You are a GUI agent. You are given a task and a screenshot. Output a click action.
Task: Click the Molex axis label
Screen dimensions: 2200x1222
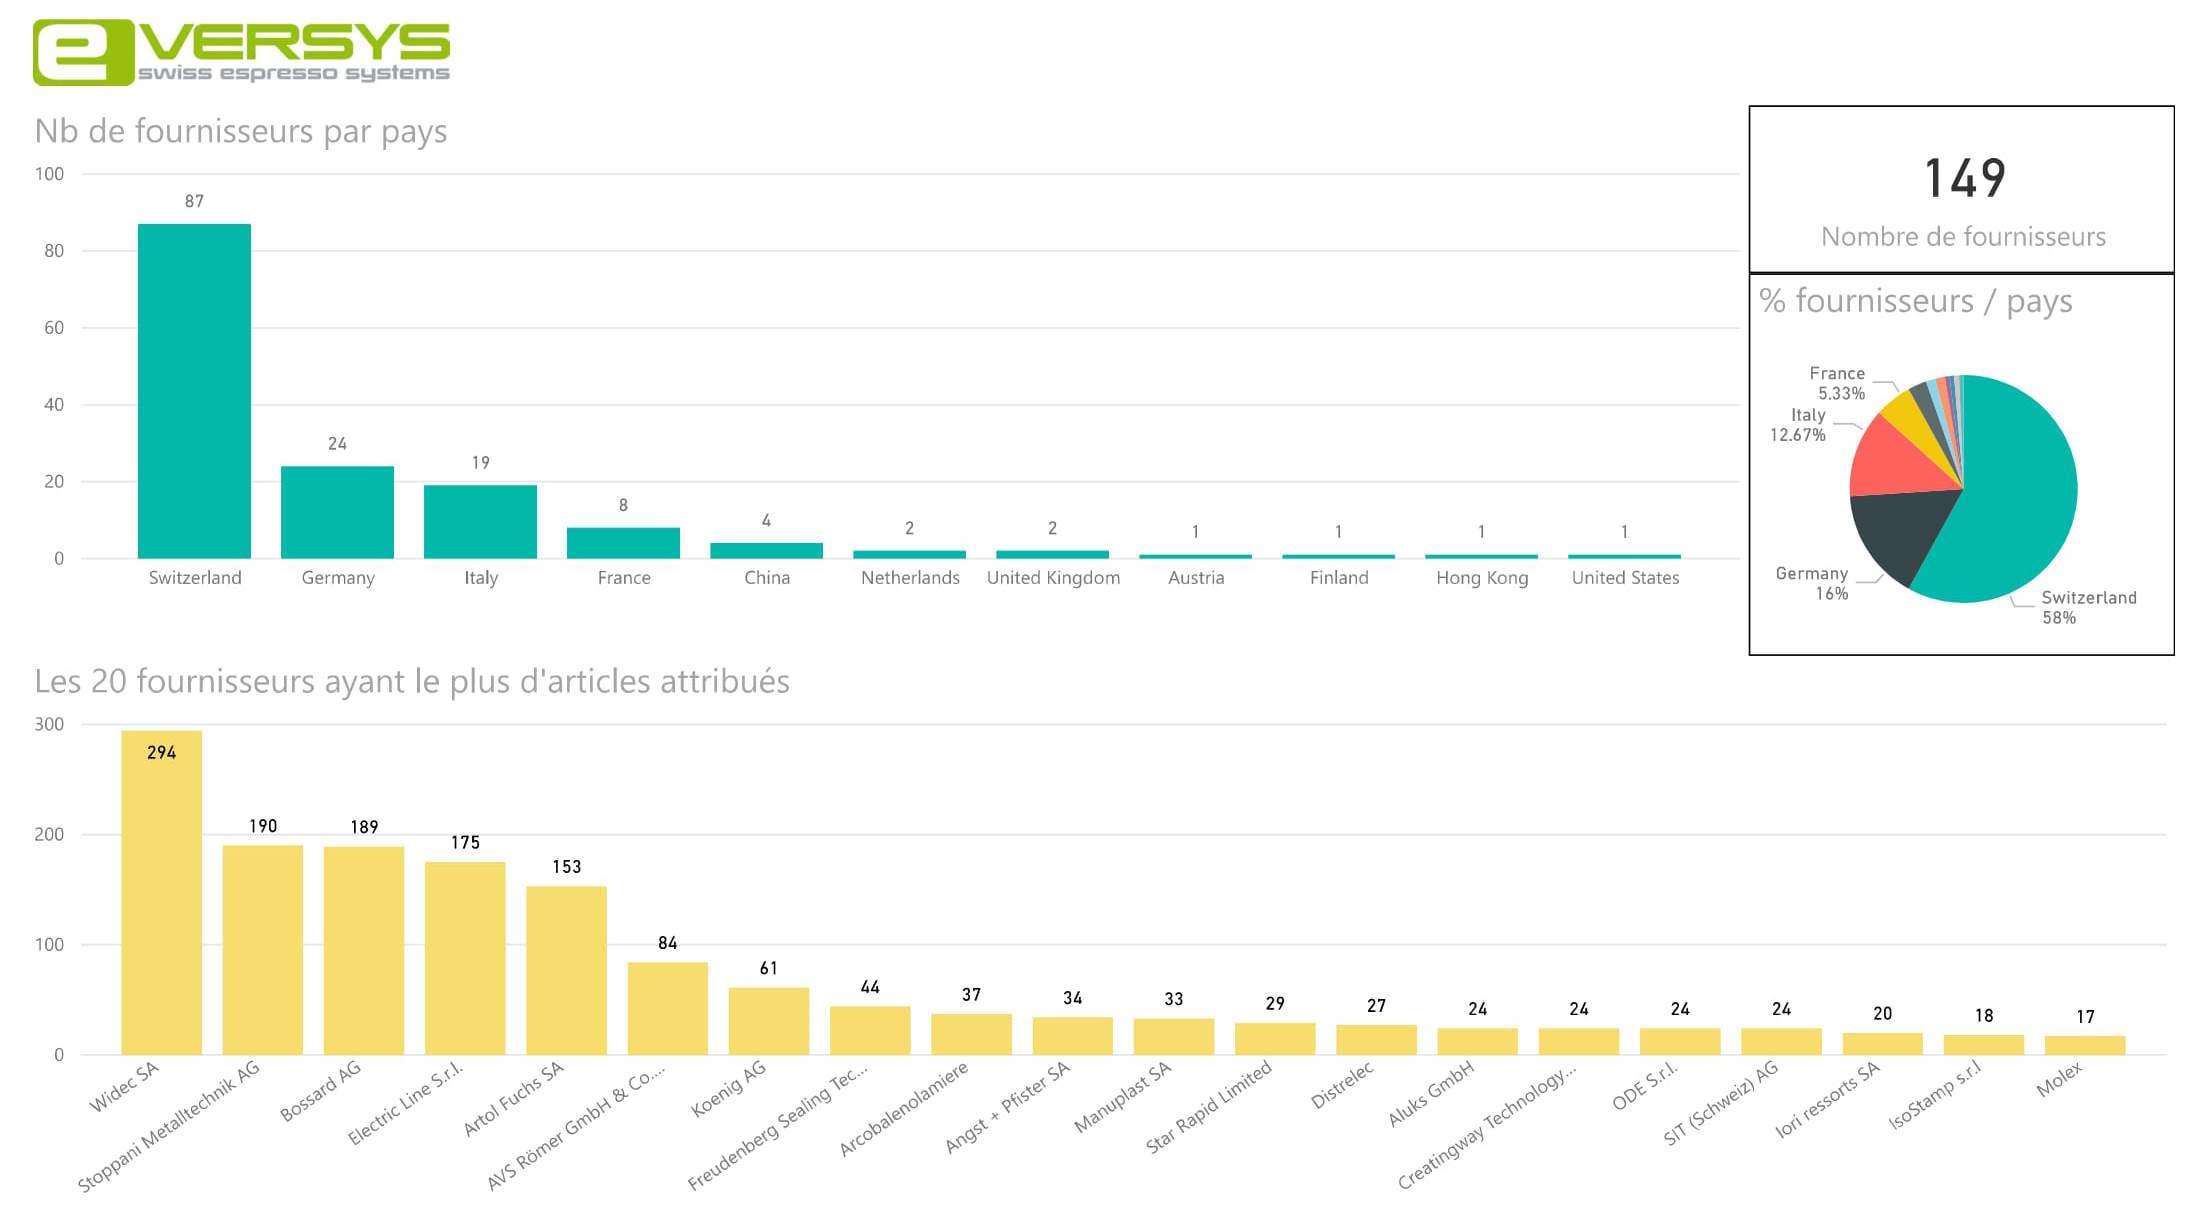[2060, 1079]
